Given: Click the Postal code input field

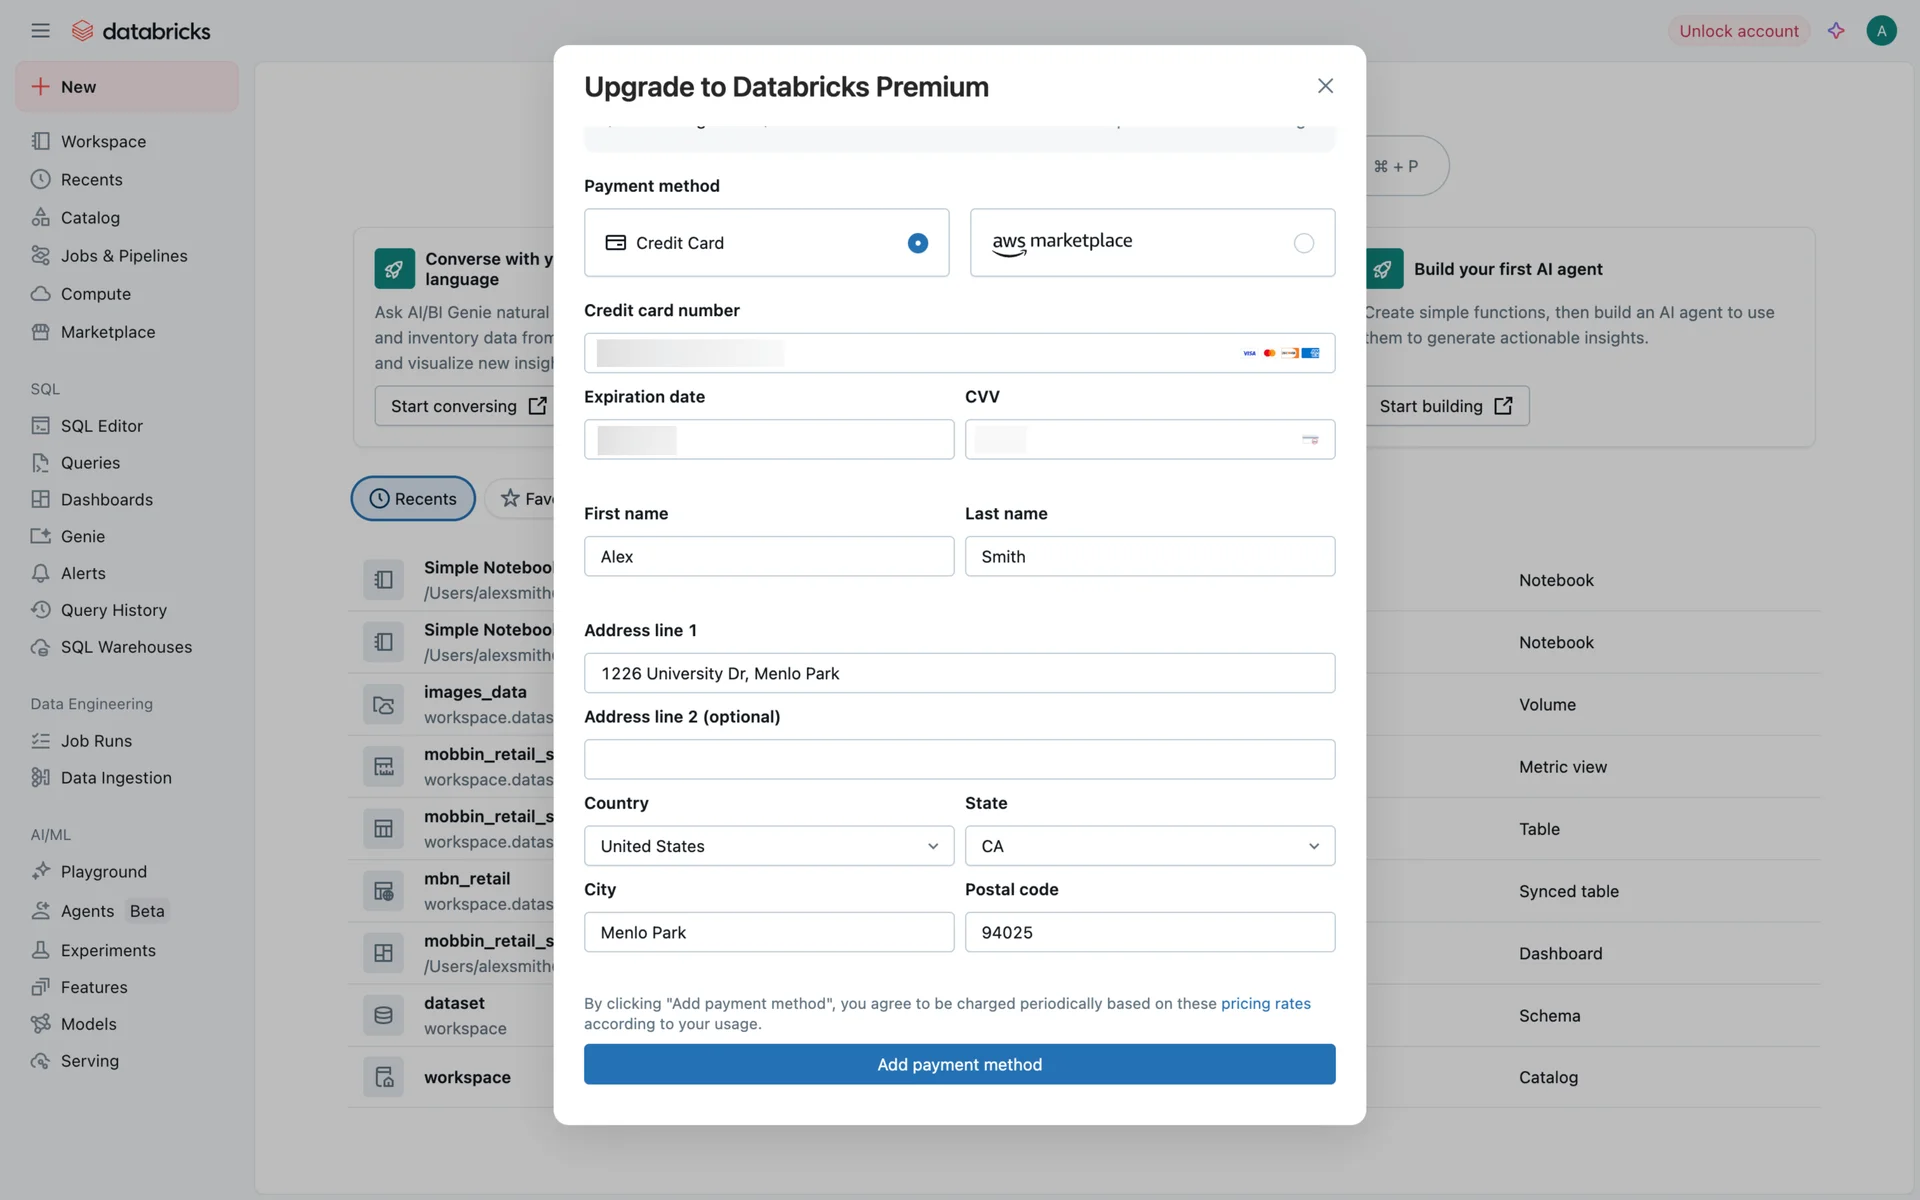Looking at the screenshot, I should point(1149,932).
